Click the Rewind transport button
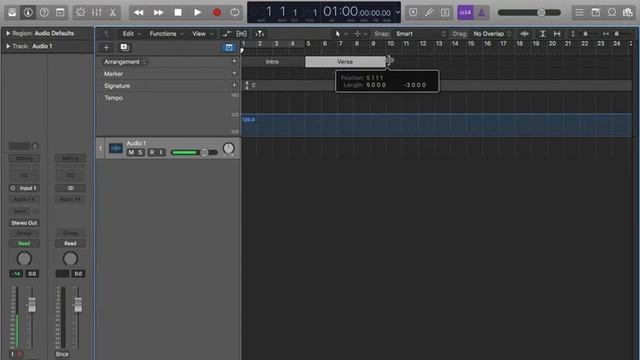The image size is (640, 360). coord(139,12)
